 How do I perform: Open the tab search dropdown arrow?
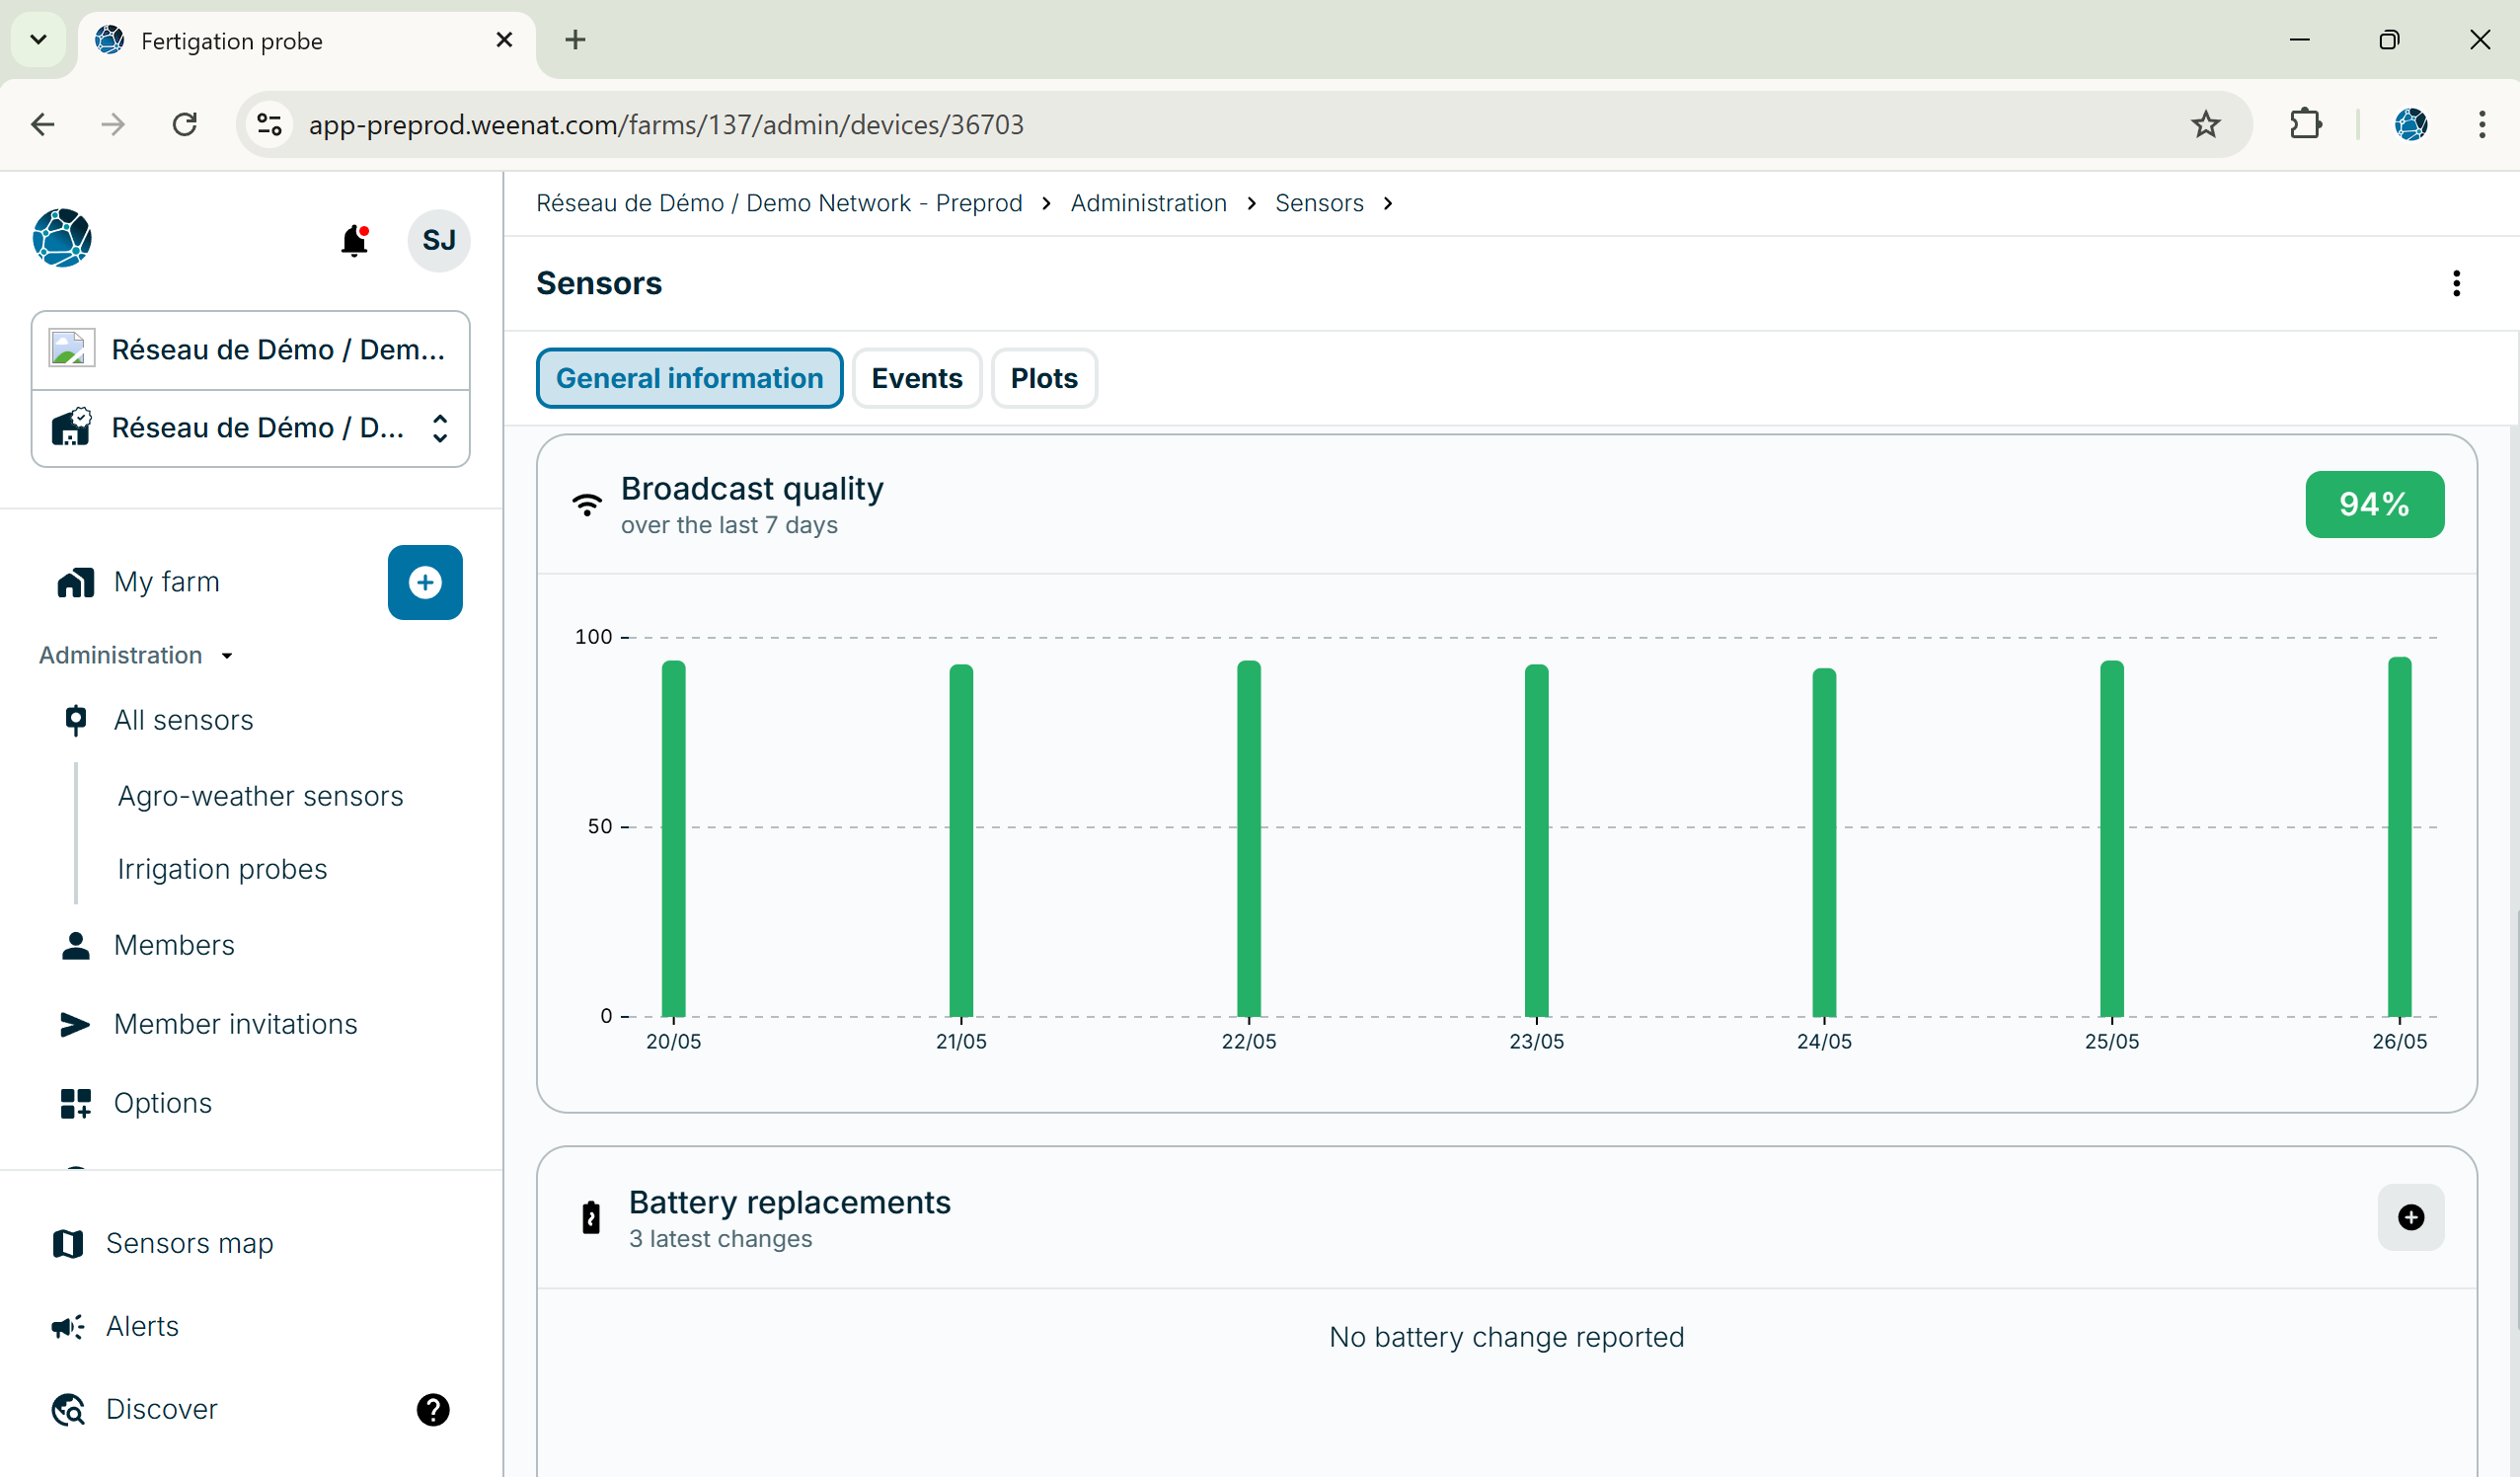[x=38, y=40]
